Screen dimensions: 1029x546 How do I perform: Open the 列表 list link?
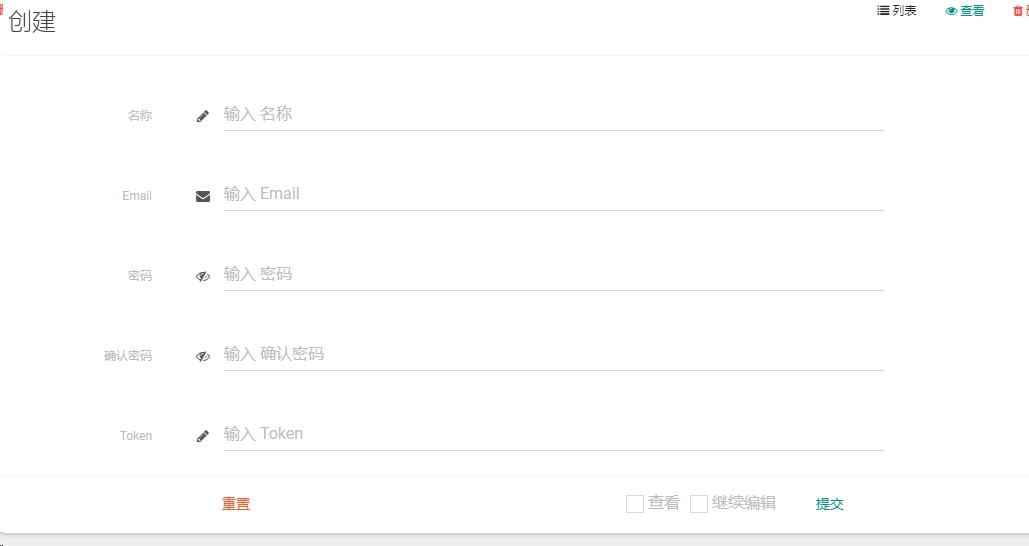pyautogui.click(x=897, y=10)
